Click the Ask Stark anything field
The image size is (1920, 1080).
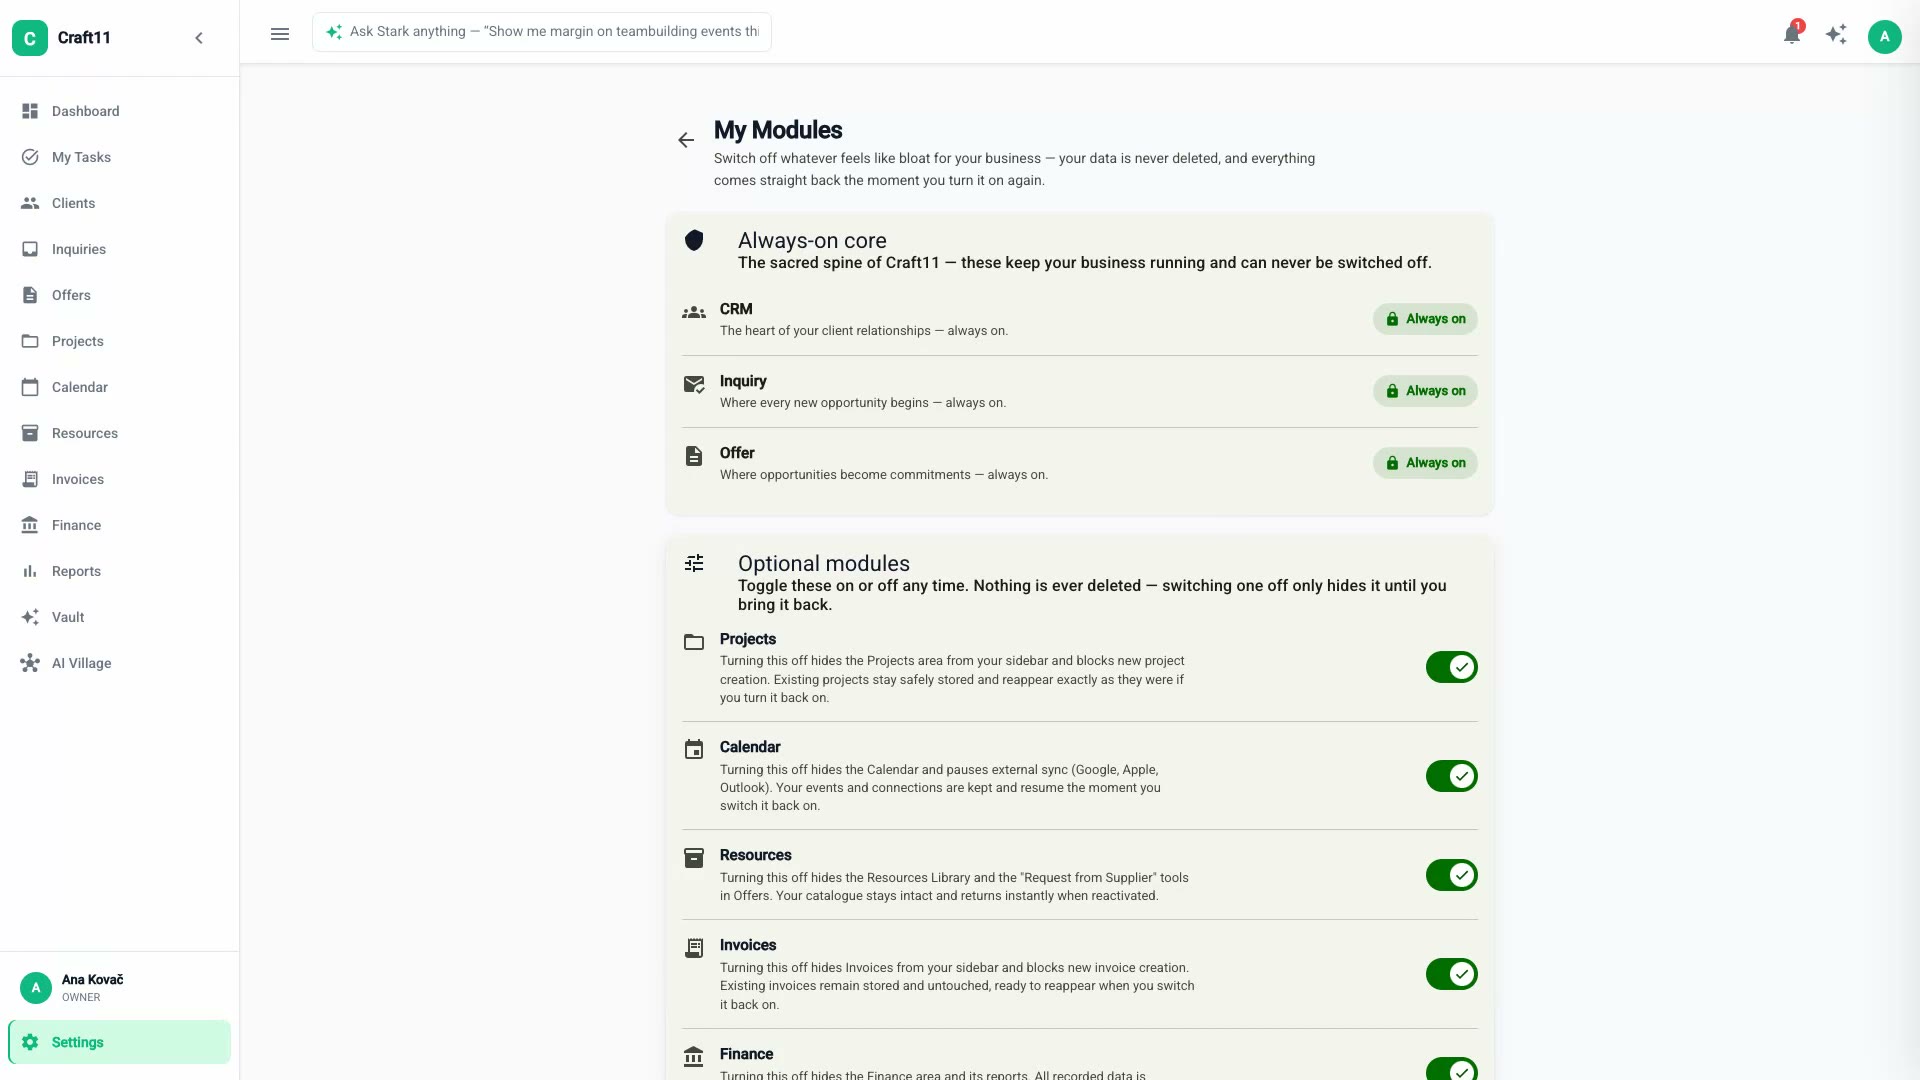tap(542, 32)
